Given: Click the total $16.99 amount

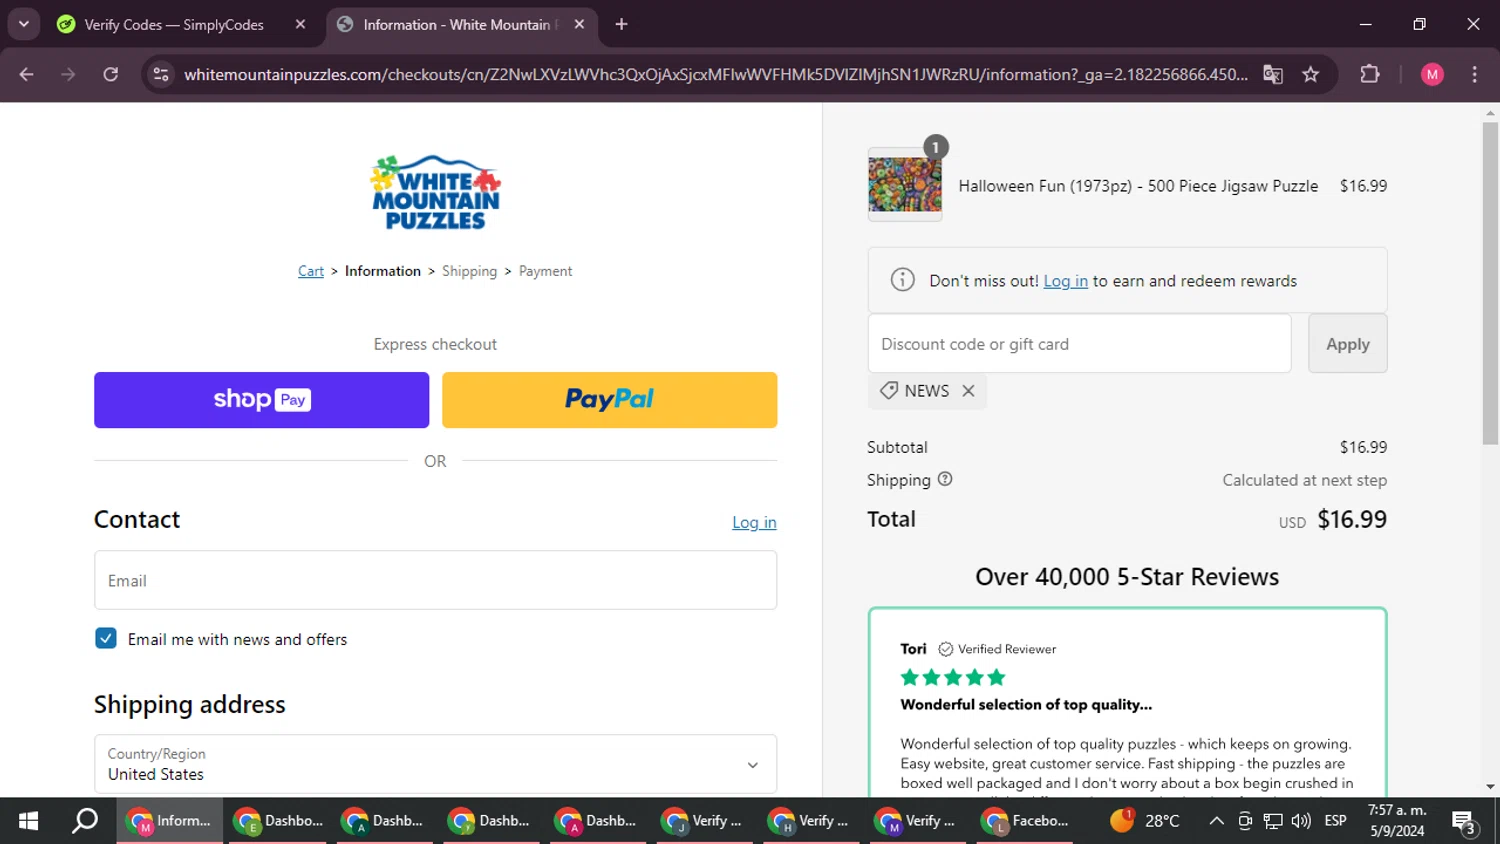Looking at the screenshot, I should pos(1352,519).
